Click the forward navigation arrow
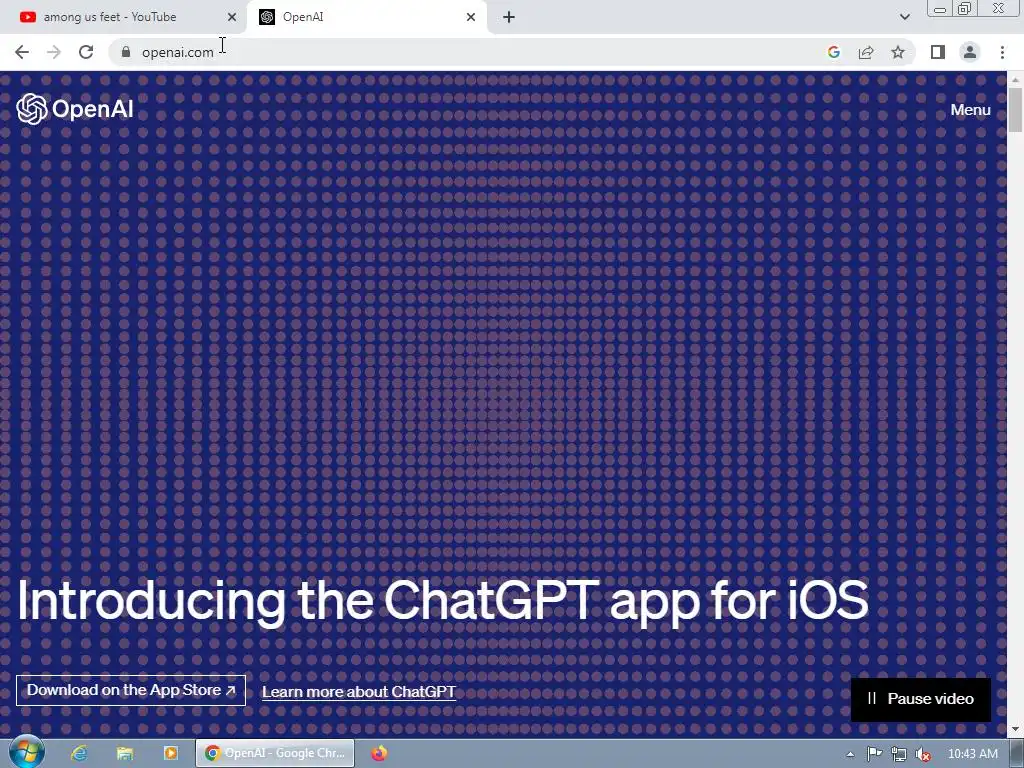Screen dimensions: 1024x768 pos(54,52)
